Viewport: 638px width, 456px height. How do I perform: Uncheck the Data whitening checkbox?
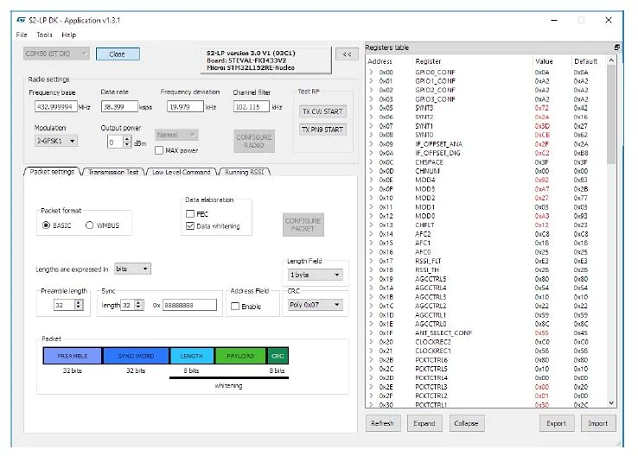(x=190, y=226)
